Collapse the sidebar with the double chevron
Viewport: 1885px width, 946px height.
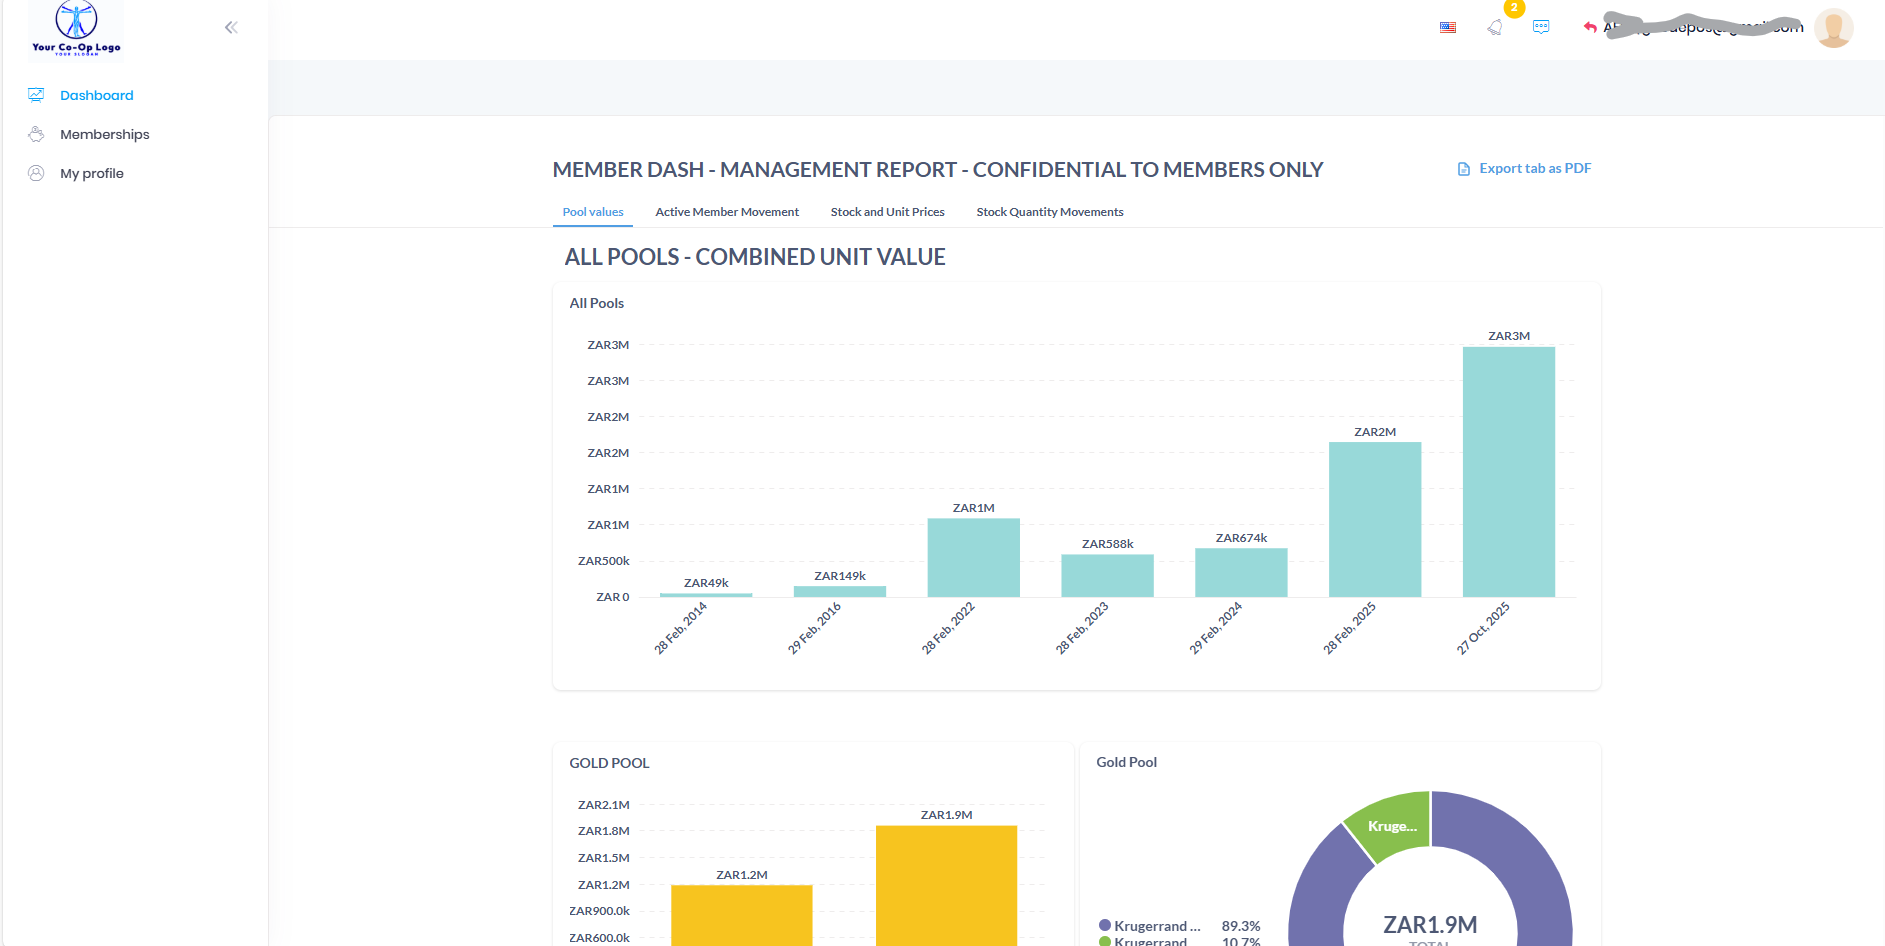(x=231, y=27)
